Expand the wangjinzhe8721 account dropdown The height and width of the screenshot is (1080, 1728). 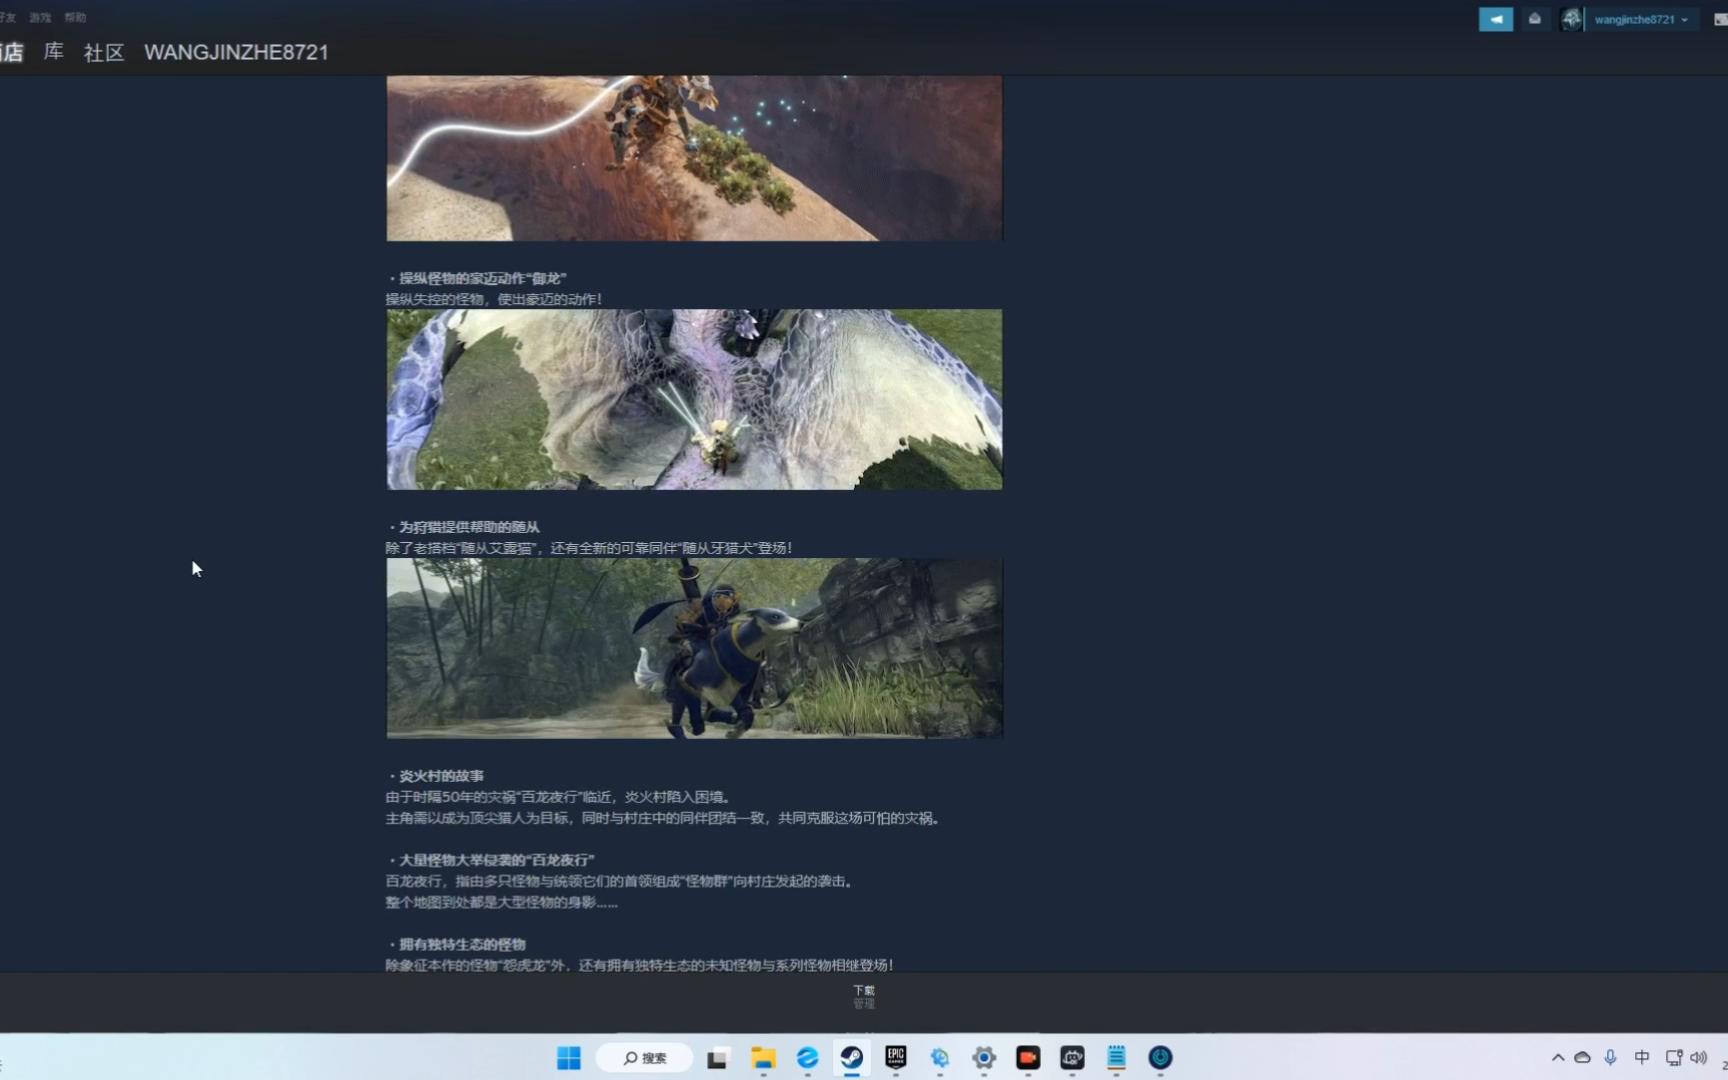click(x=1641, y=19)
